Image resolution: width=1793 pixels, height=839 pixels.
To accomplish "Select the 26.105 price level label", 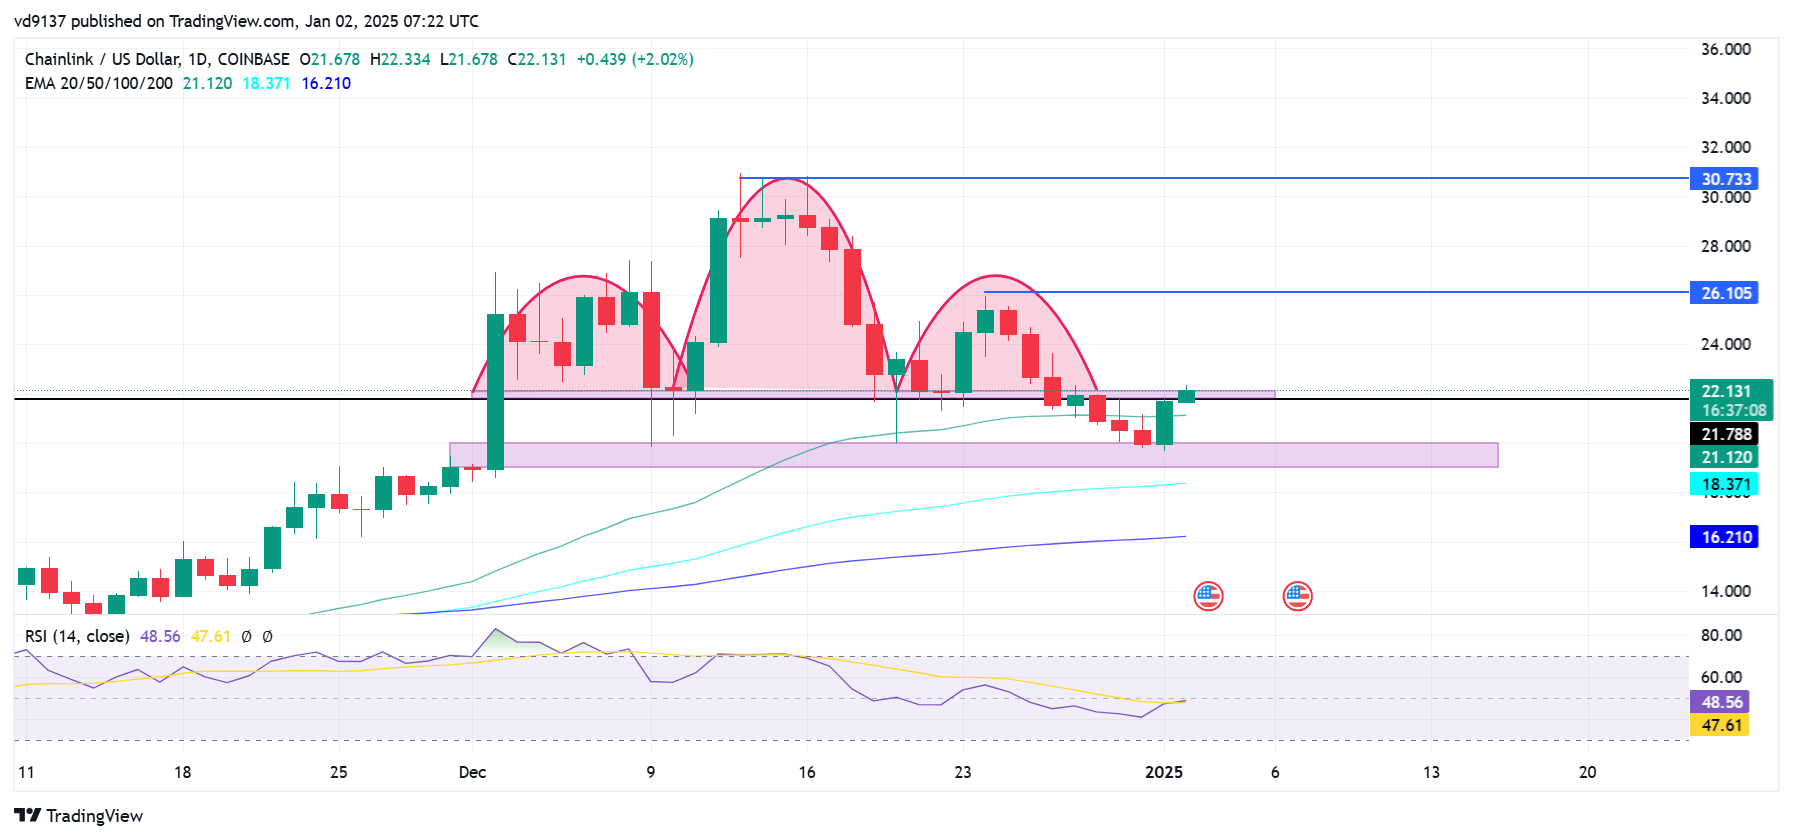I will coord(1724,293).
